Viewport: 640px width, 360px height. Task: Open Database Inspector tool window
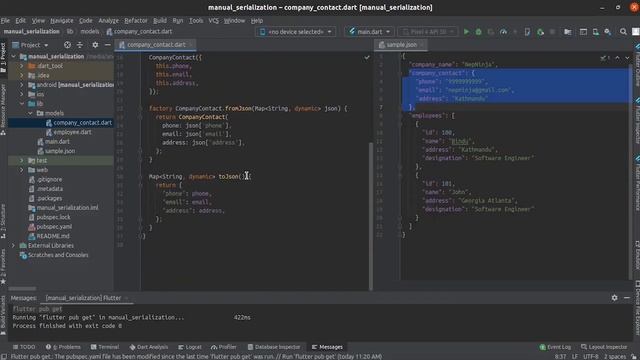[274, 347]
